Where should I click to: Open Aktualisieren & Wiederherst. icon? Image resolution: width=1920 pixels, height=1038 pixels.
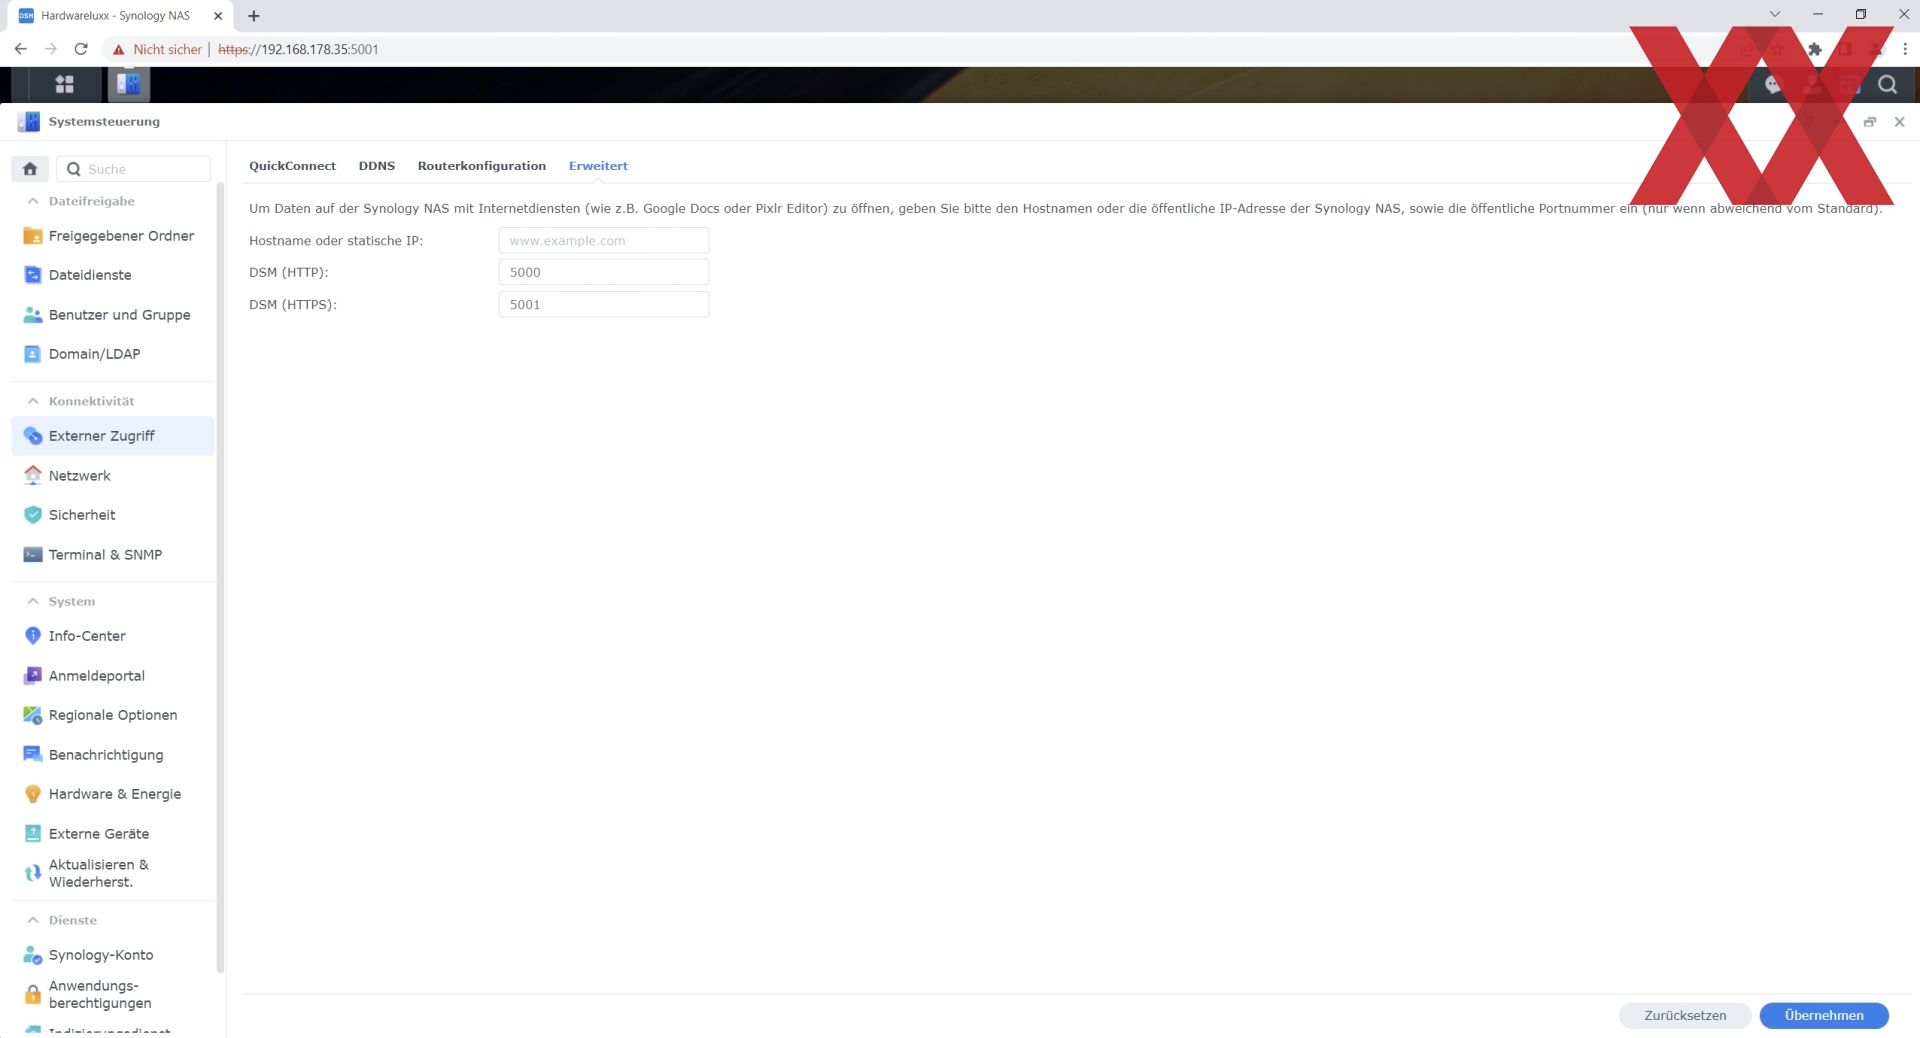click(x=33, y=873)
